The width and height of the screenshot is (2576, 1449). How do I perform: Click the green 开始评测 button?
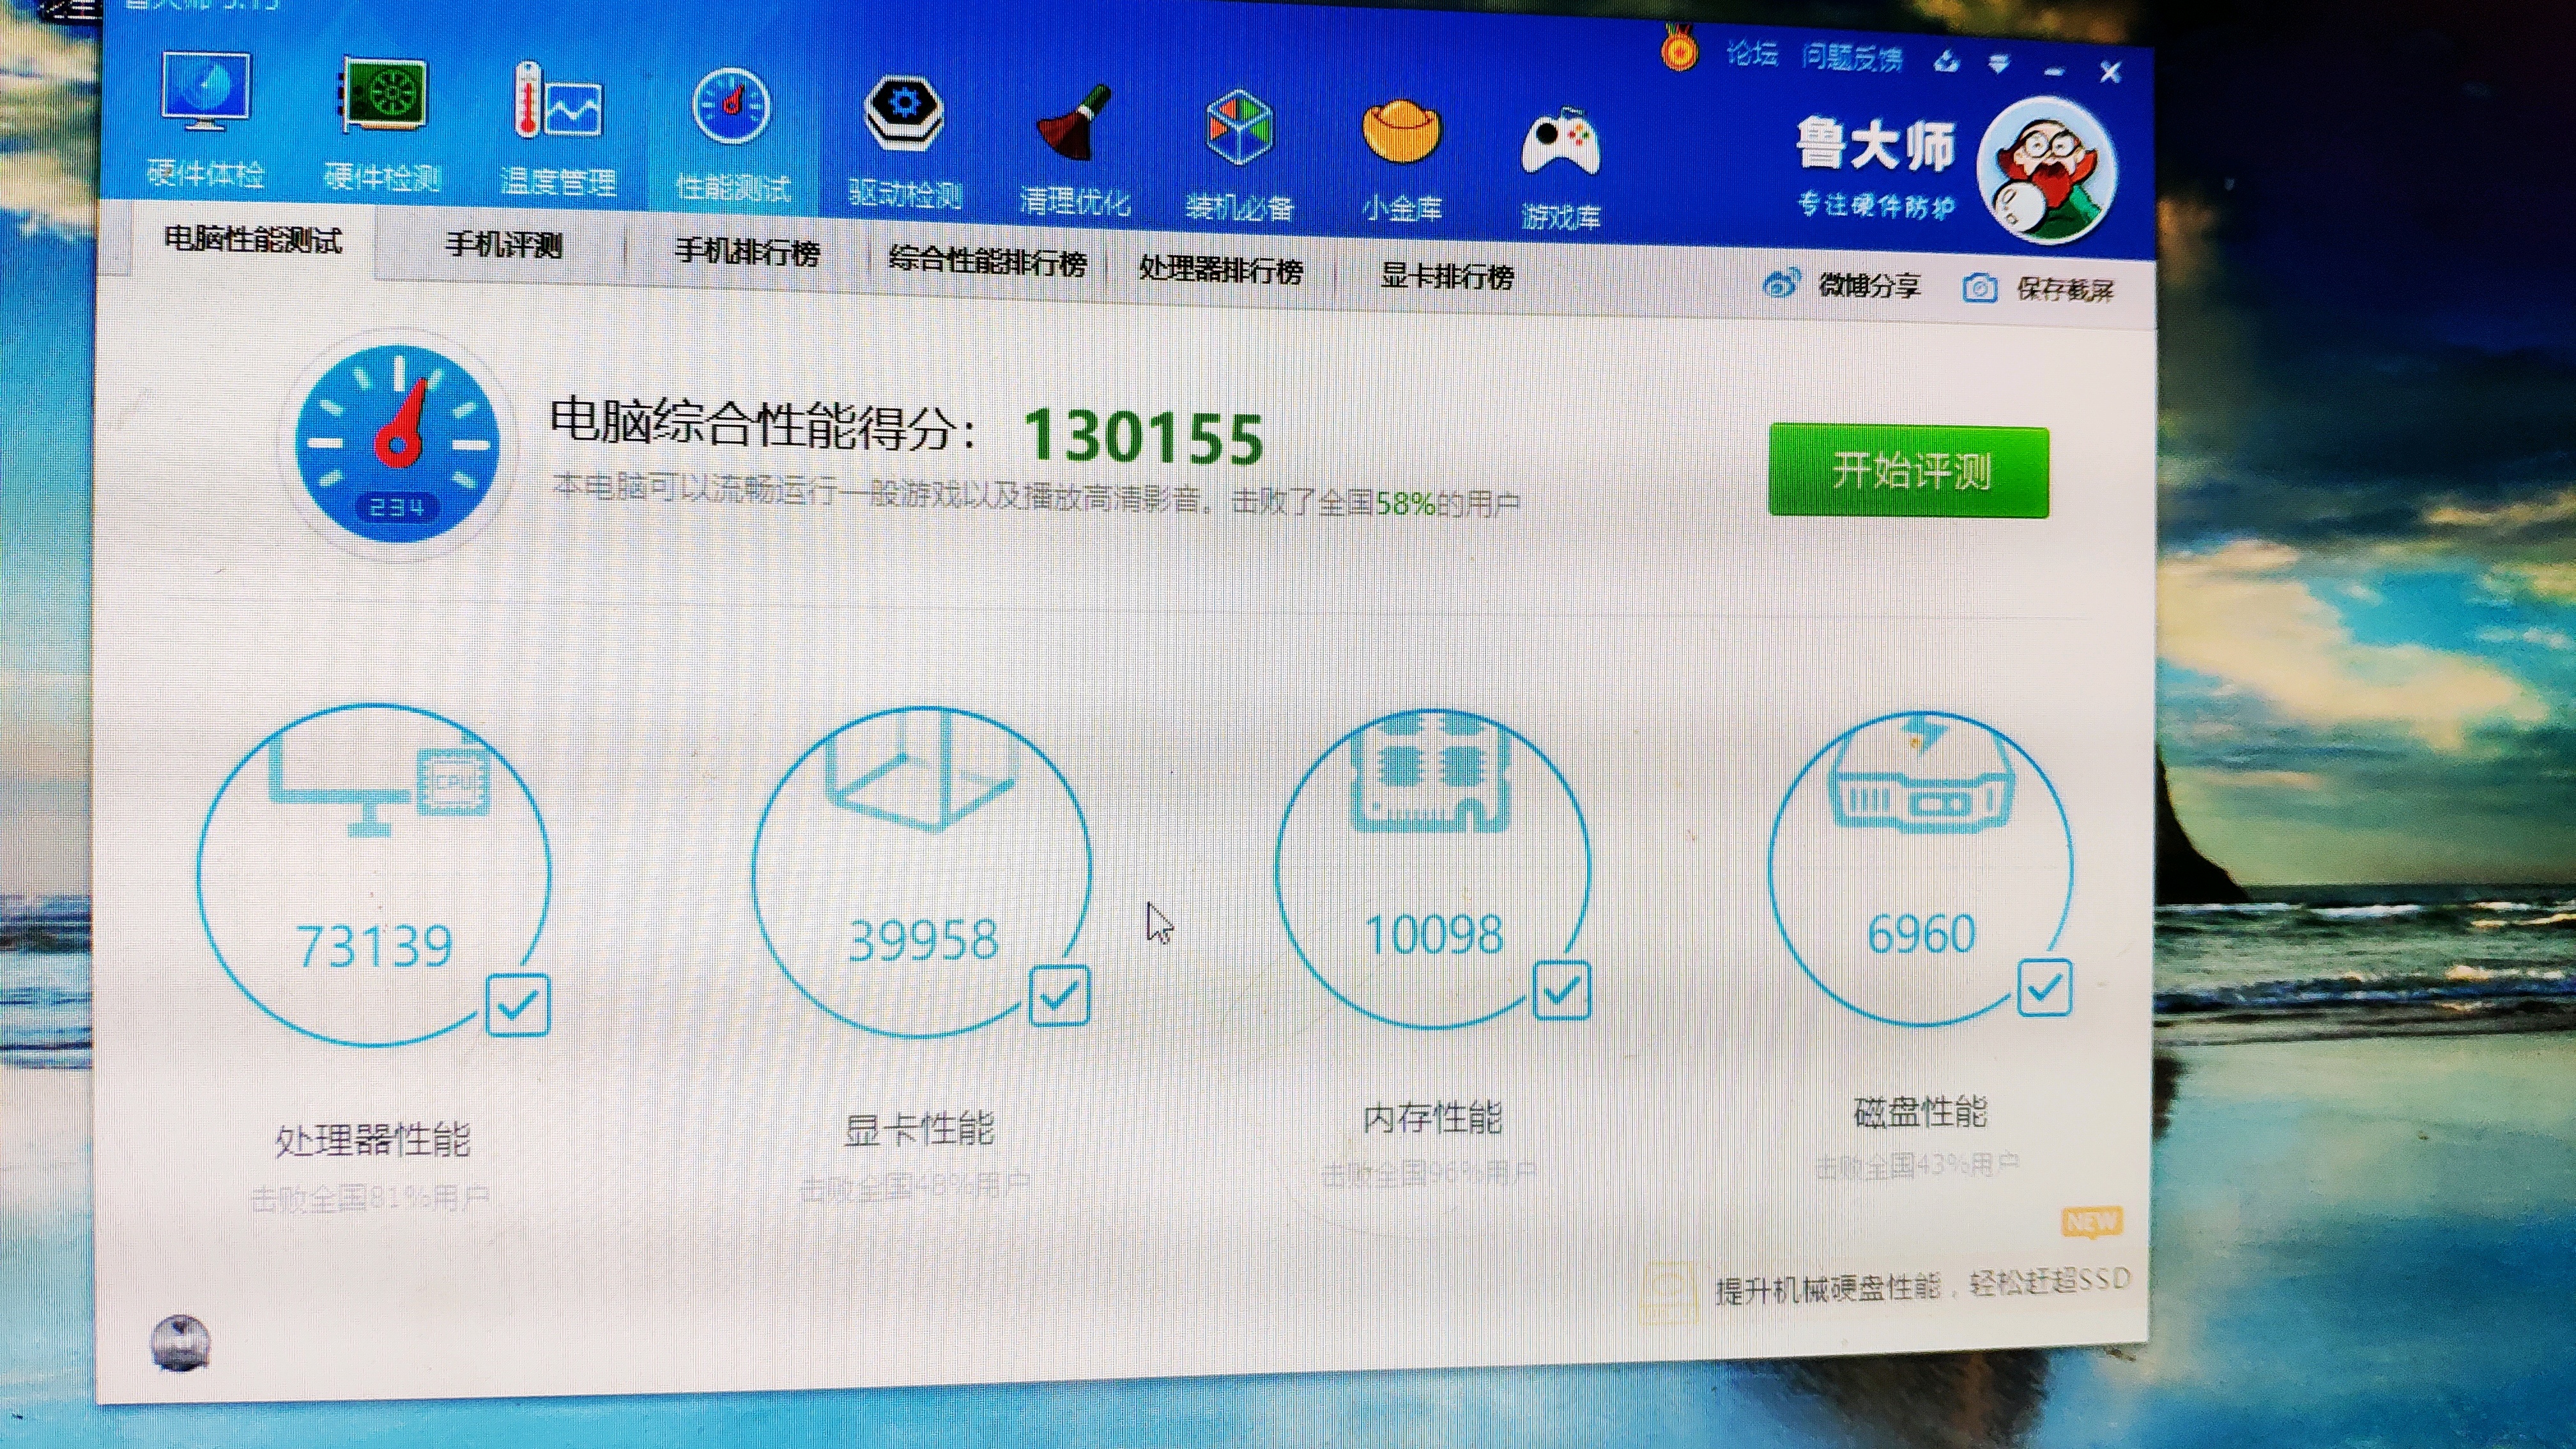click(1908, 471)
